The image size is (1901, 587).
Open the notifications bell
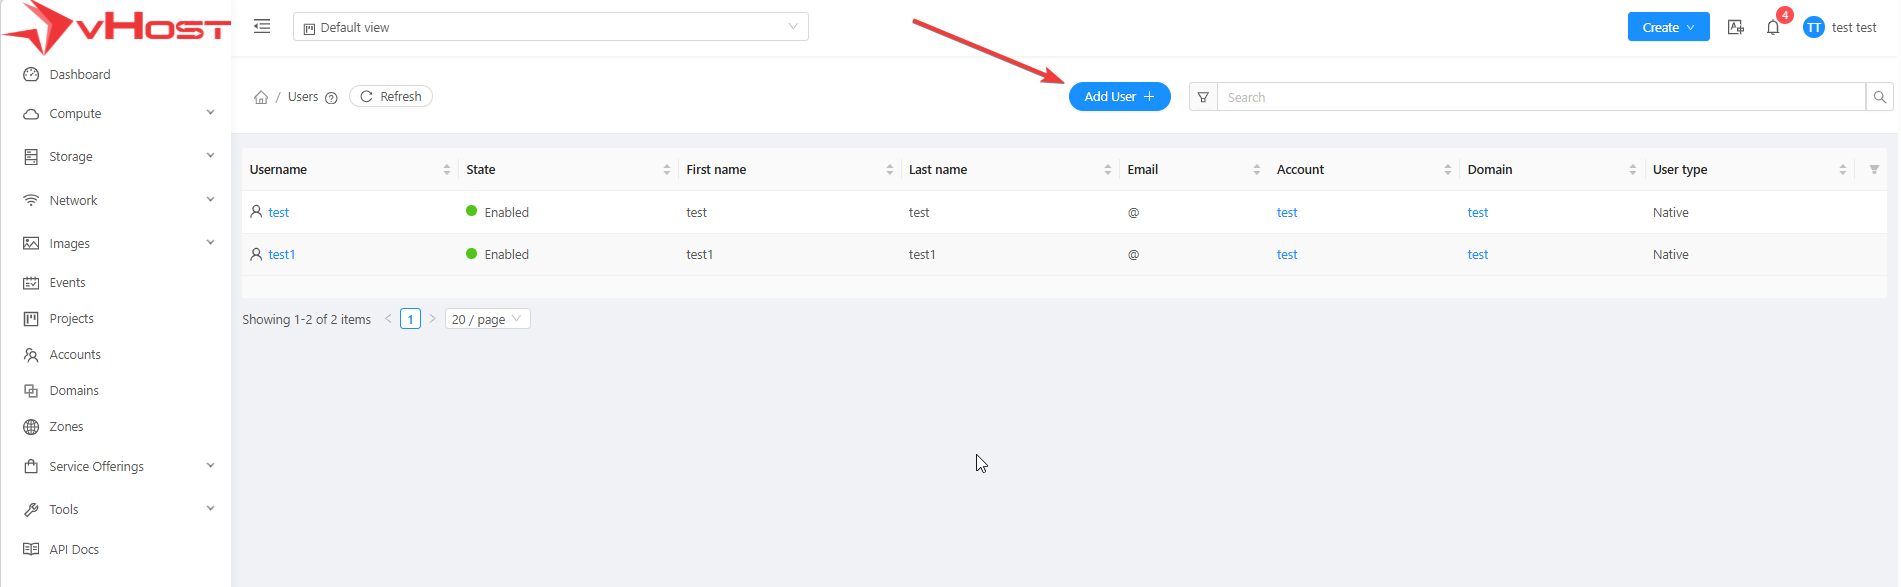pyautogui.click(x=1773, y=28)
